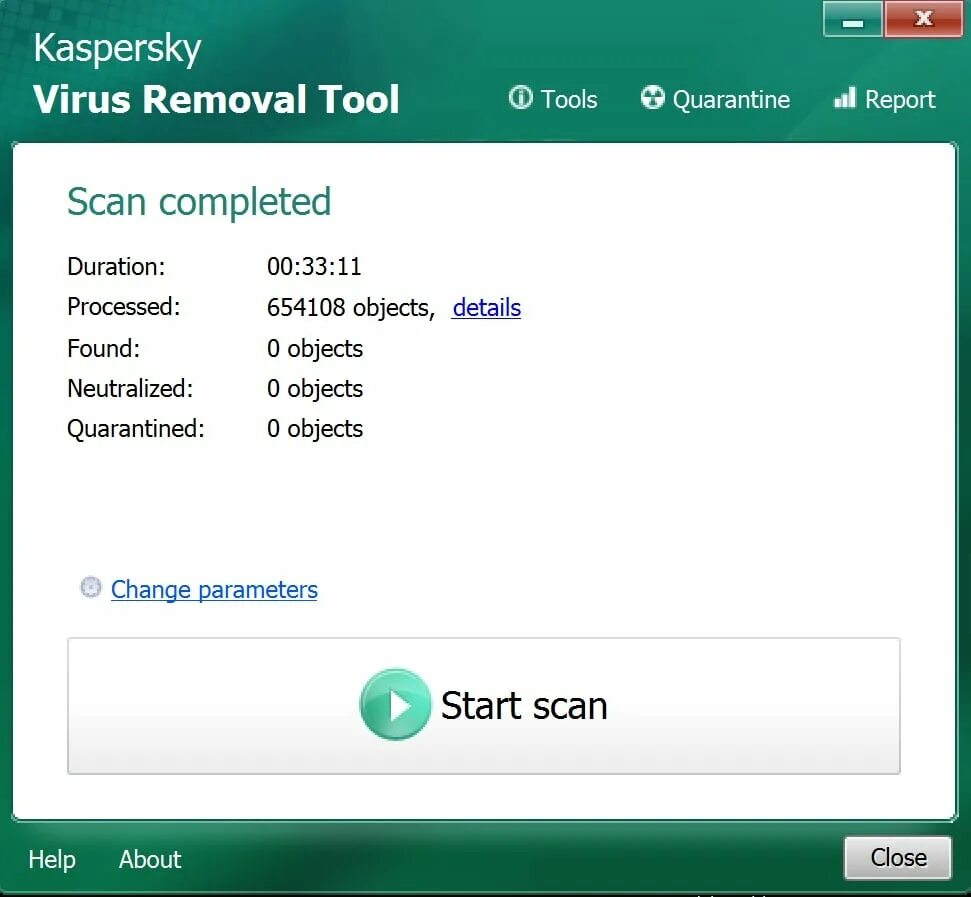
Task: Click the Scan completed heading
Action: point(199,202)
